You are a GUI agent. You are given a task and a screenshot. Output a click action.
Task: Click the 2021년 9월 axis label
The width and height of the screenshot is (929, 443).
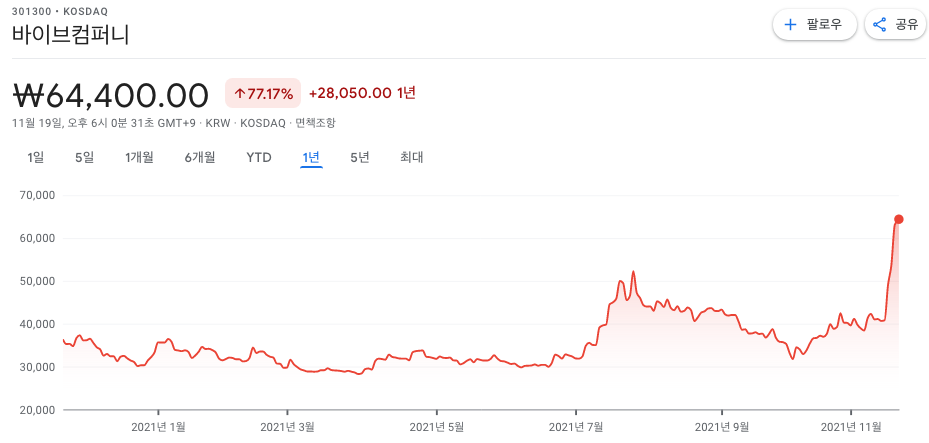click(722, 426)
